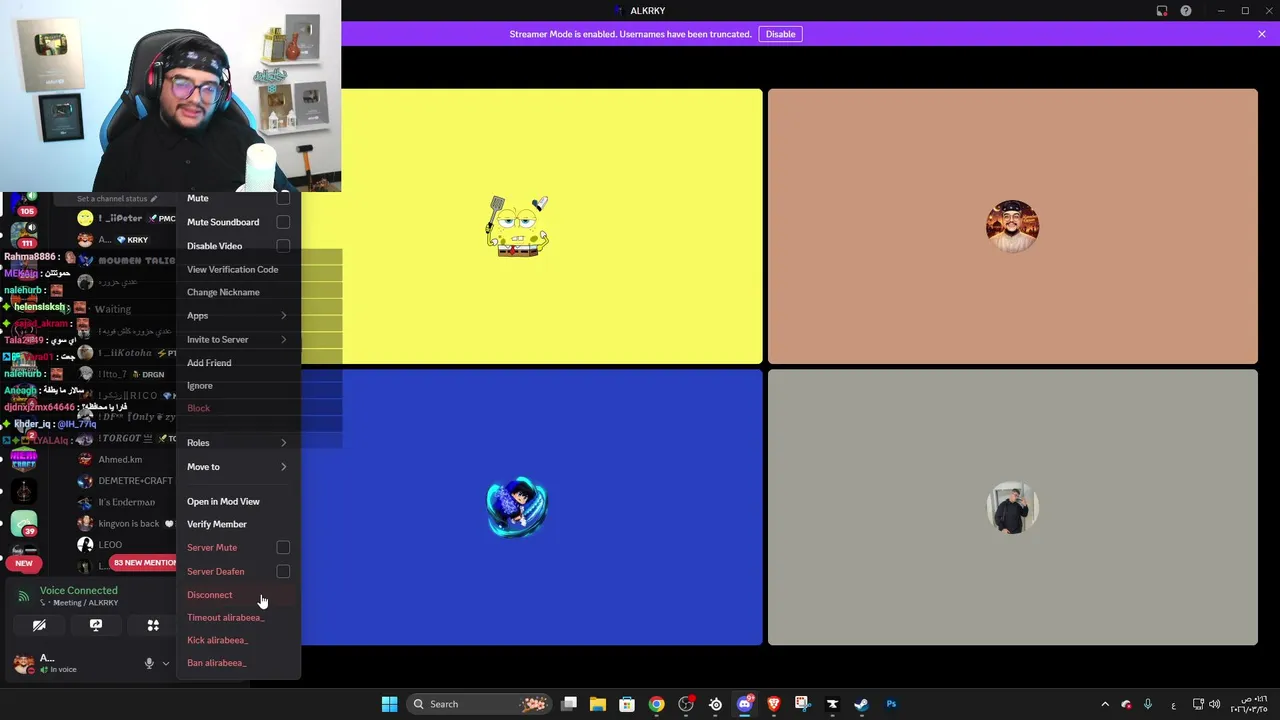Open activities launcher in voice panel
This screenshot has height=720, width=1280.
coord(153,625)
